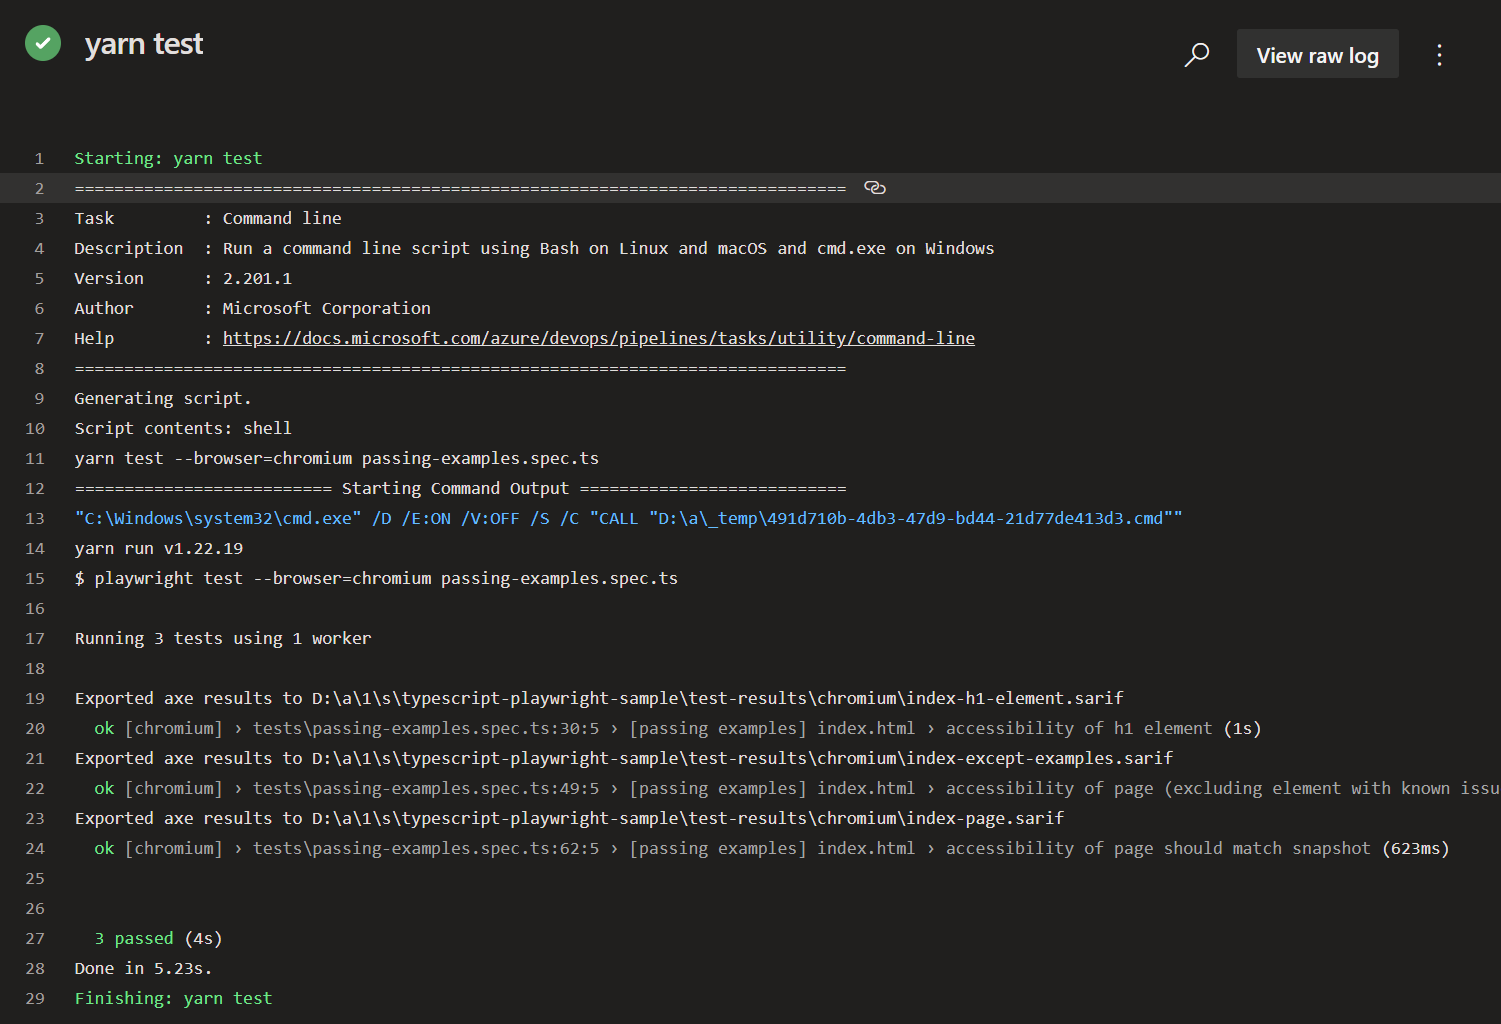The width and height of the screenshot is (1501, 1024).
Task: Click the index-page.sarif export line
Action: click(569, 818)
